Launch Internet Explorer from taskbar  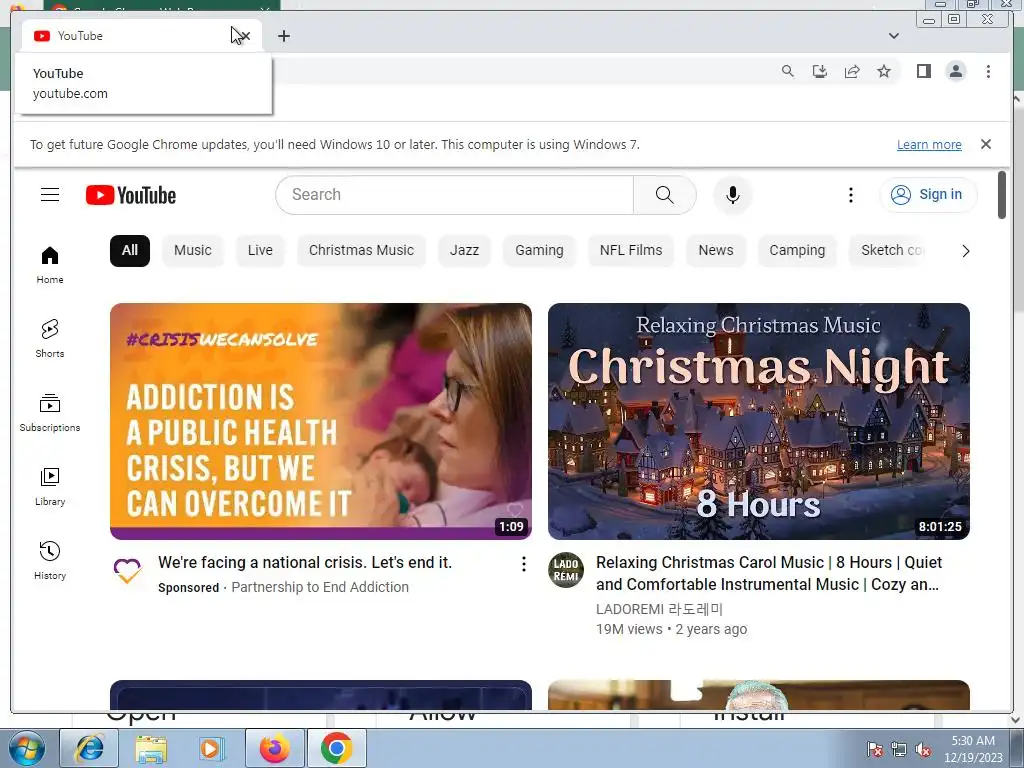point(89,748)
